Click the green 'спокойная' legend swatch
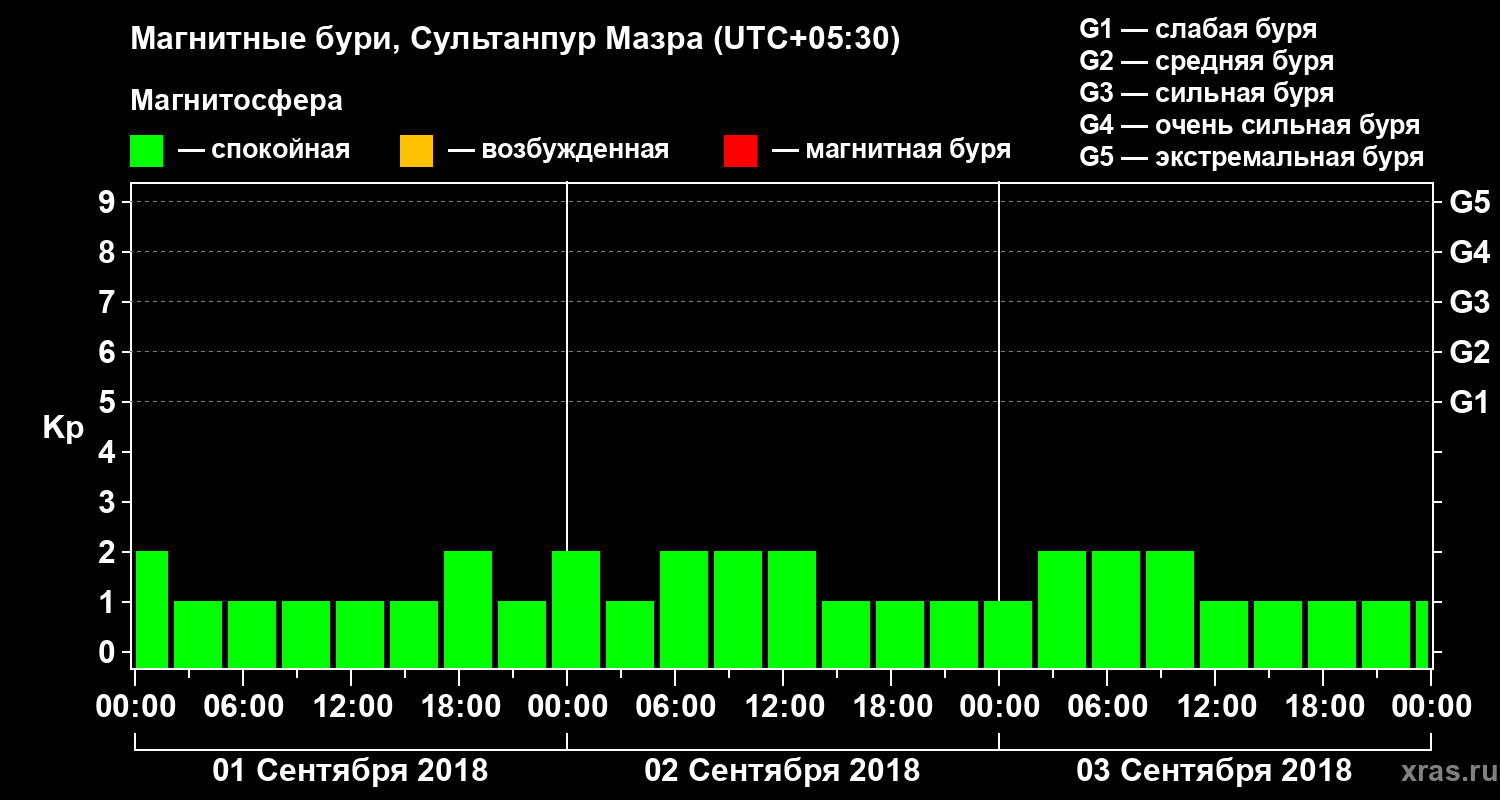1500x800 pixels. 147,151
